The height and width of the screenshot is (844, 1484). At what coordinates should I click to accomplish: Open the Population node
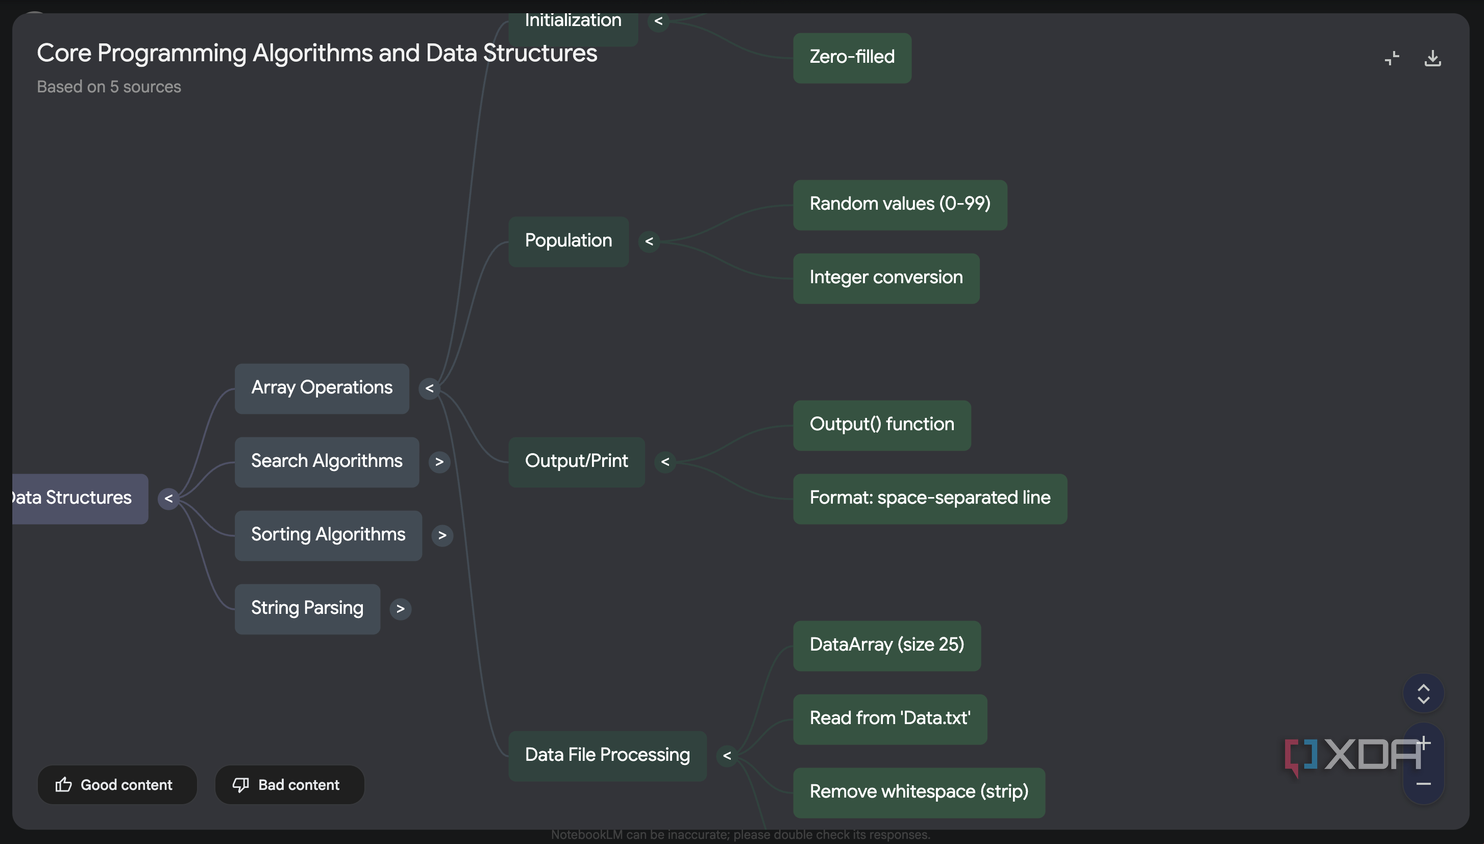pos(568,241)
